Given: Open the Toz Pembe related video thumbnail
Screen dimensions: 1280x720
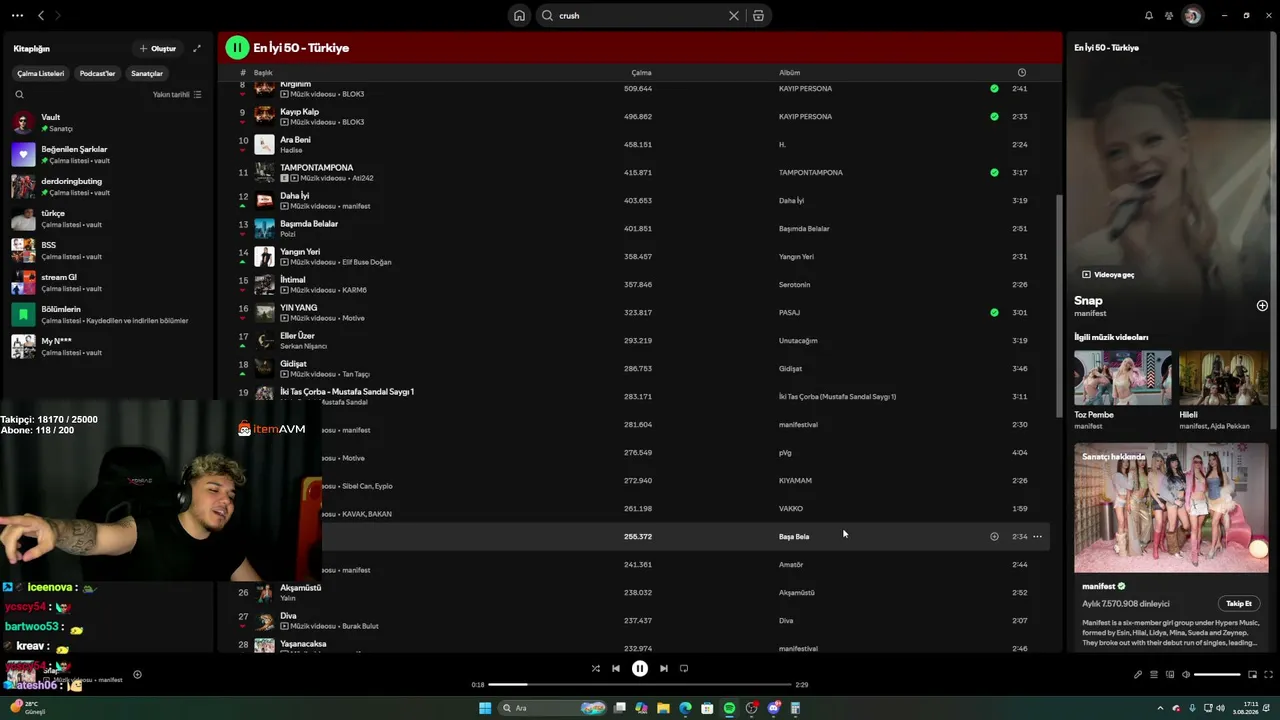Looking at the screenshot, I should [1123, 377].
